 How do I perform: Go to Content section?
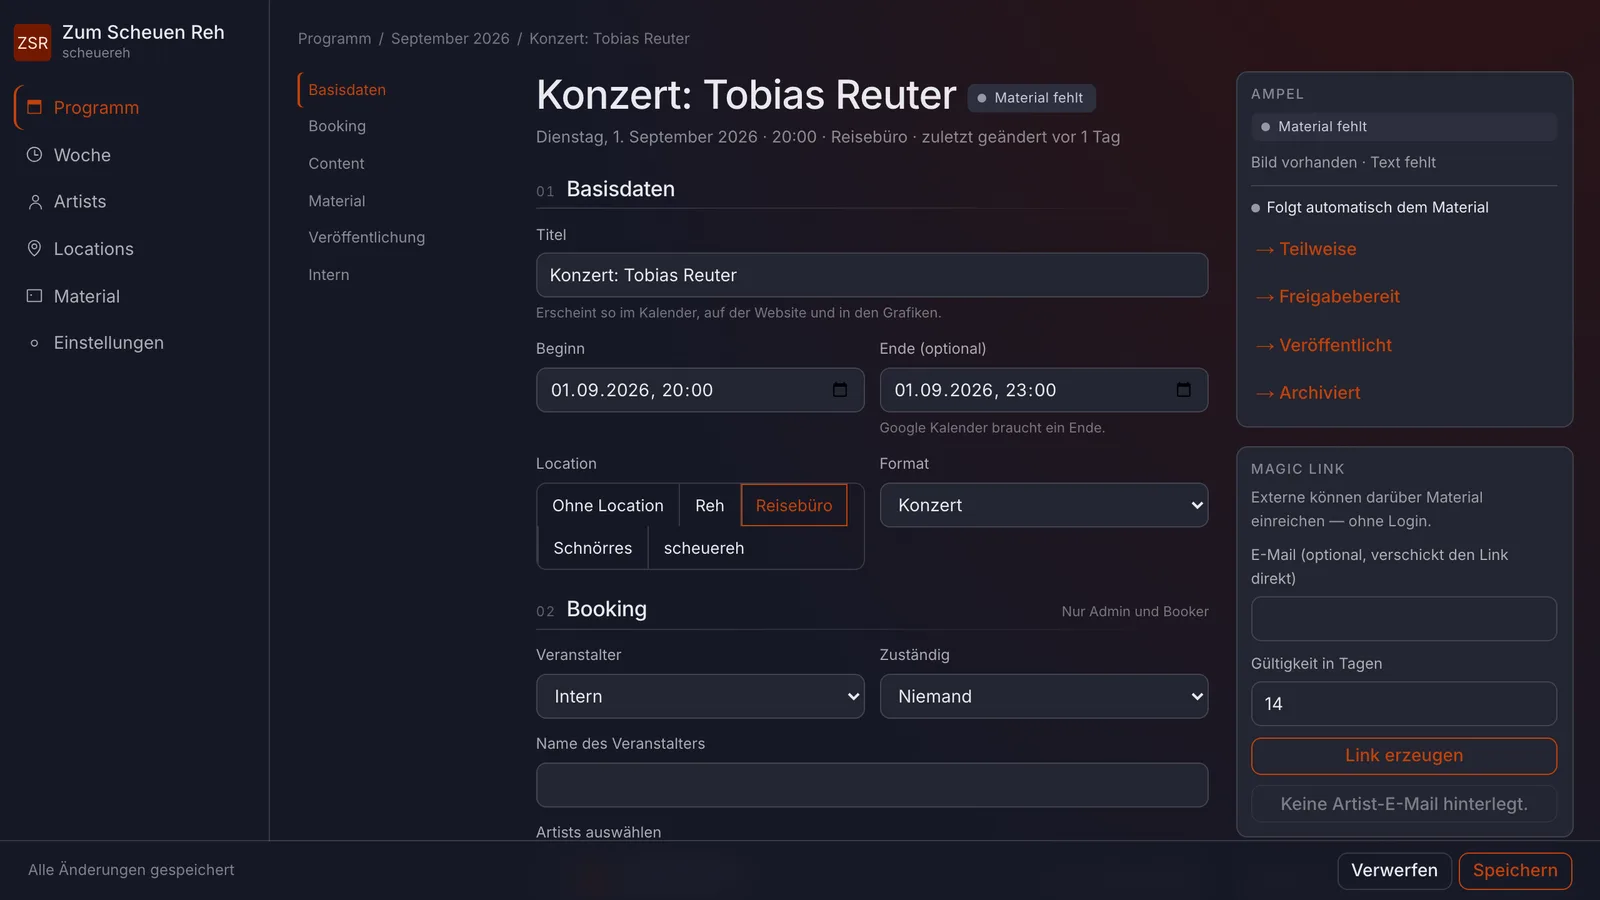coord(336,164)
